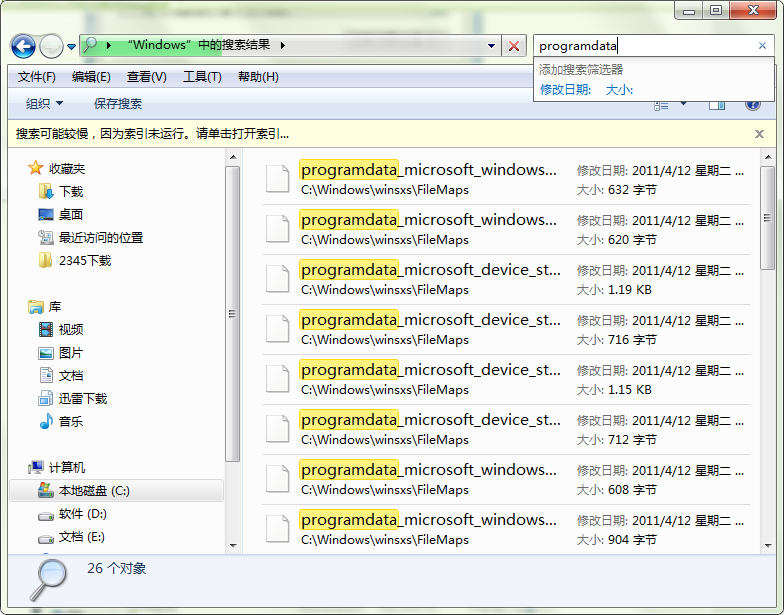784x615 pixels.
Task: Stop the search with the red X button
Action: 514,46
